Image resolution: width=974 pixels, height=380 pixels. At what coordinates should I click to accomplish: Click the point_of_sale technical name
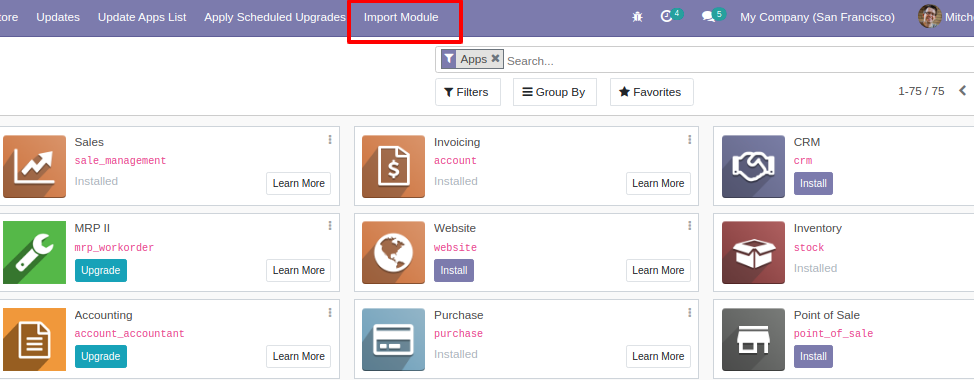[834, 334]
